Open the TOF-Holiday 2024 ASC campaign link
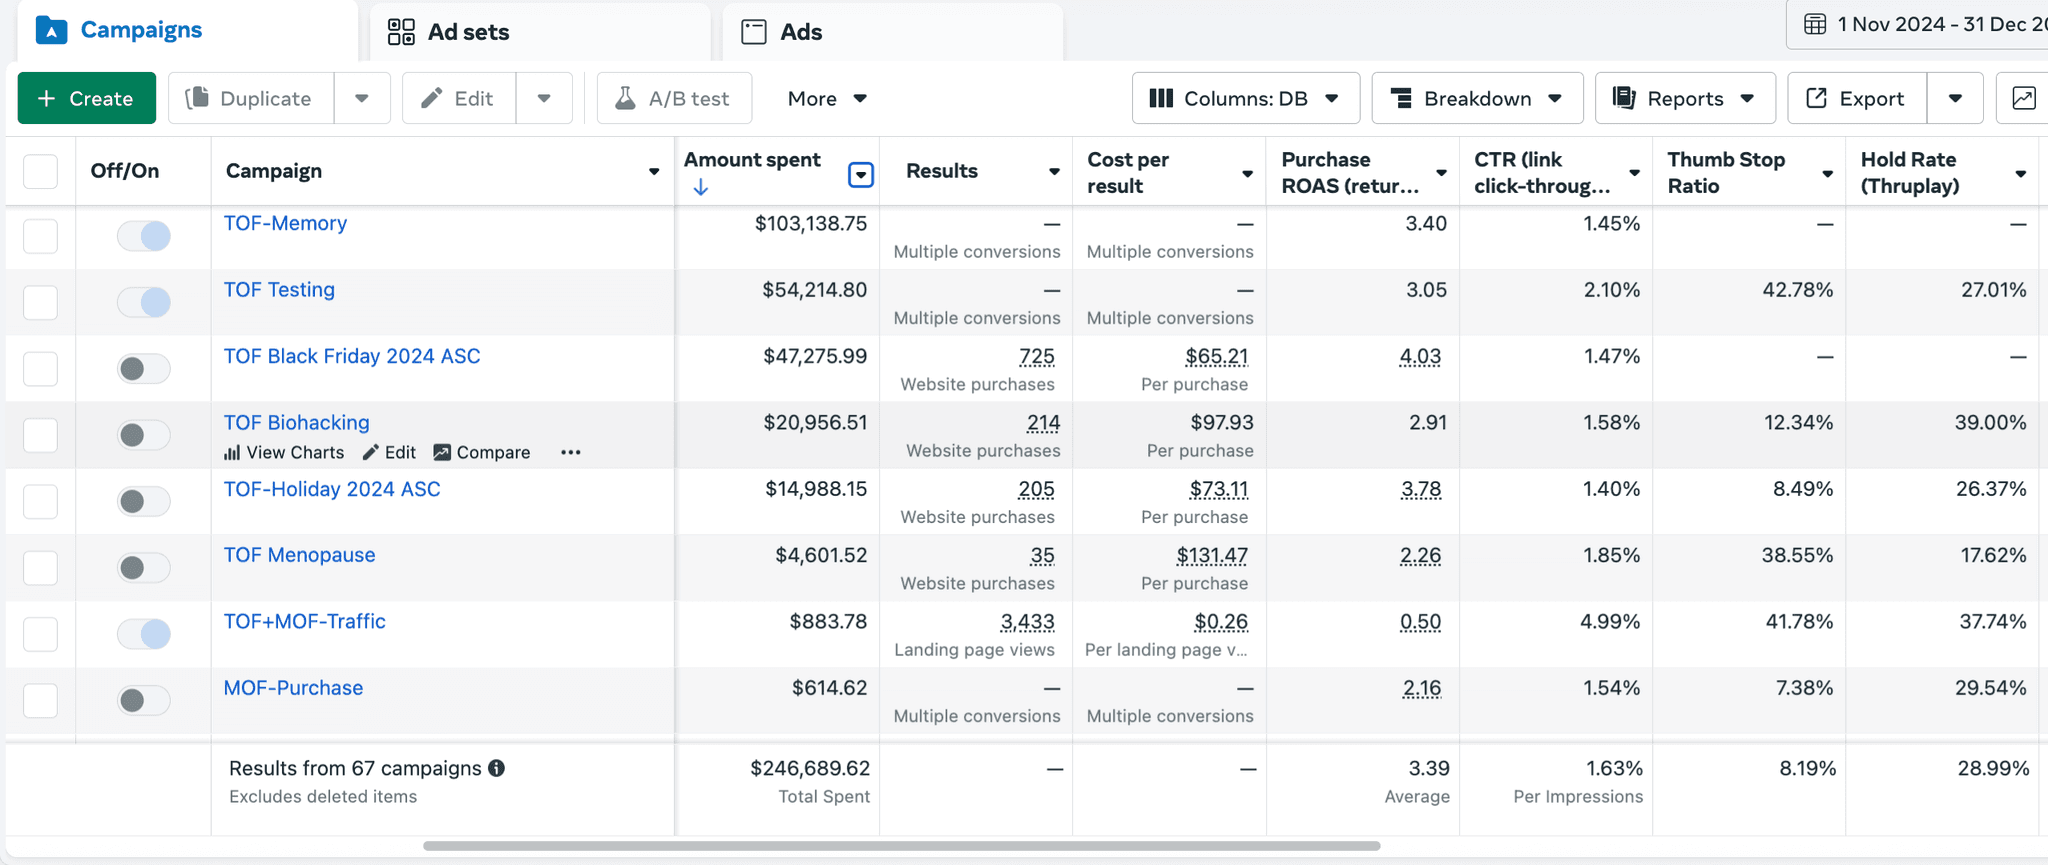This screenshot has height=865, width=2048. pos(332,489)
